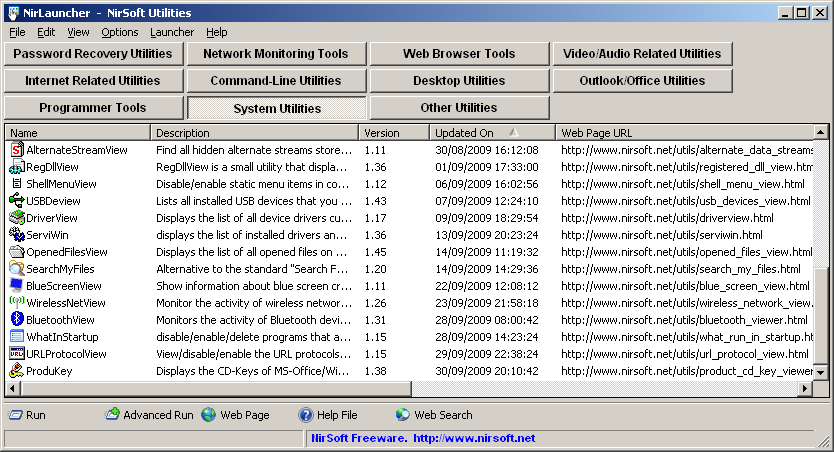This screenshot has width=834, height=452.
Task: Click the Help File question icon
Action: [x=306, y=415]
